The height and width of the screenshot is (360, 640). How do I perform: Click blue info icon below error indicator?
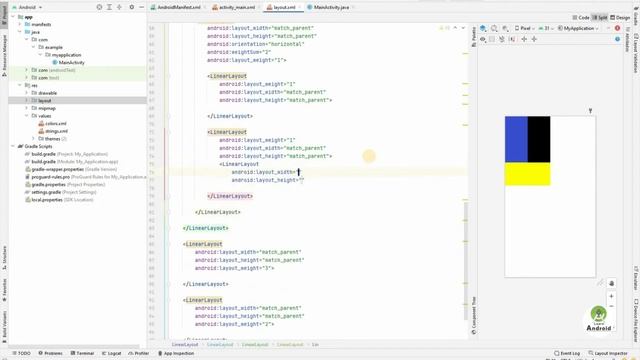[618, 39]
